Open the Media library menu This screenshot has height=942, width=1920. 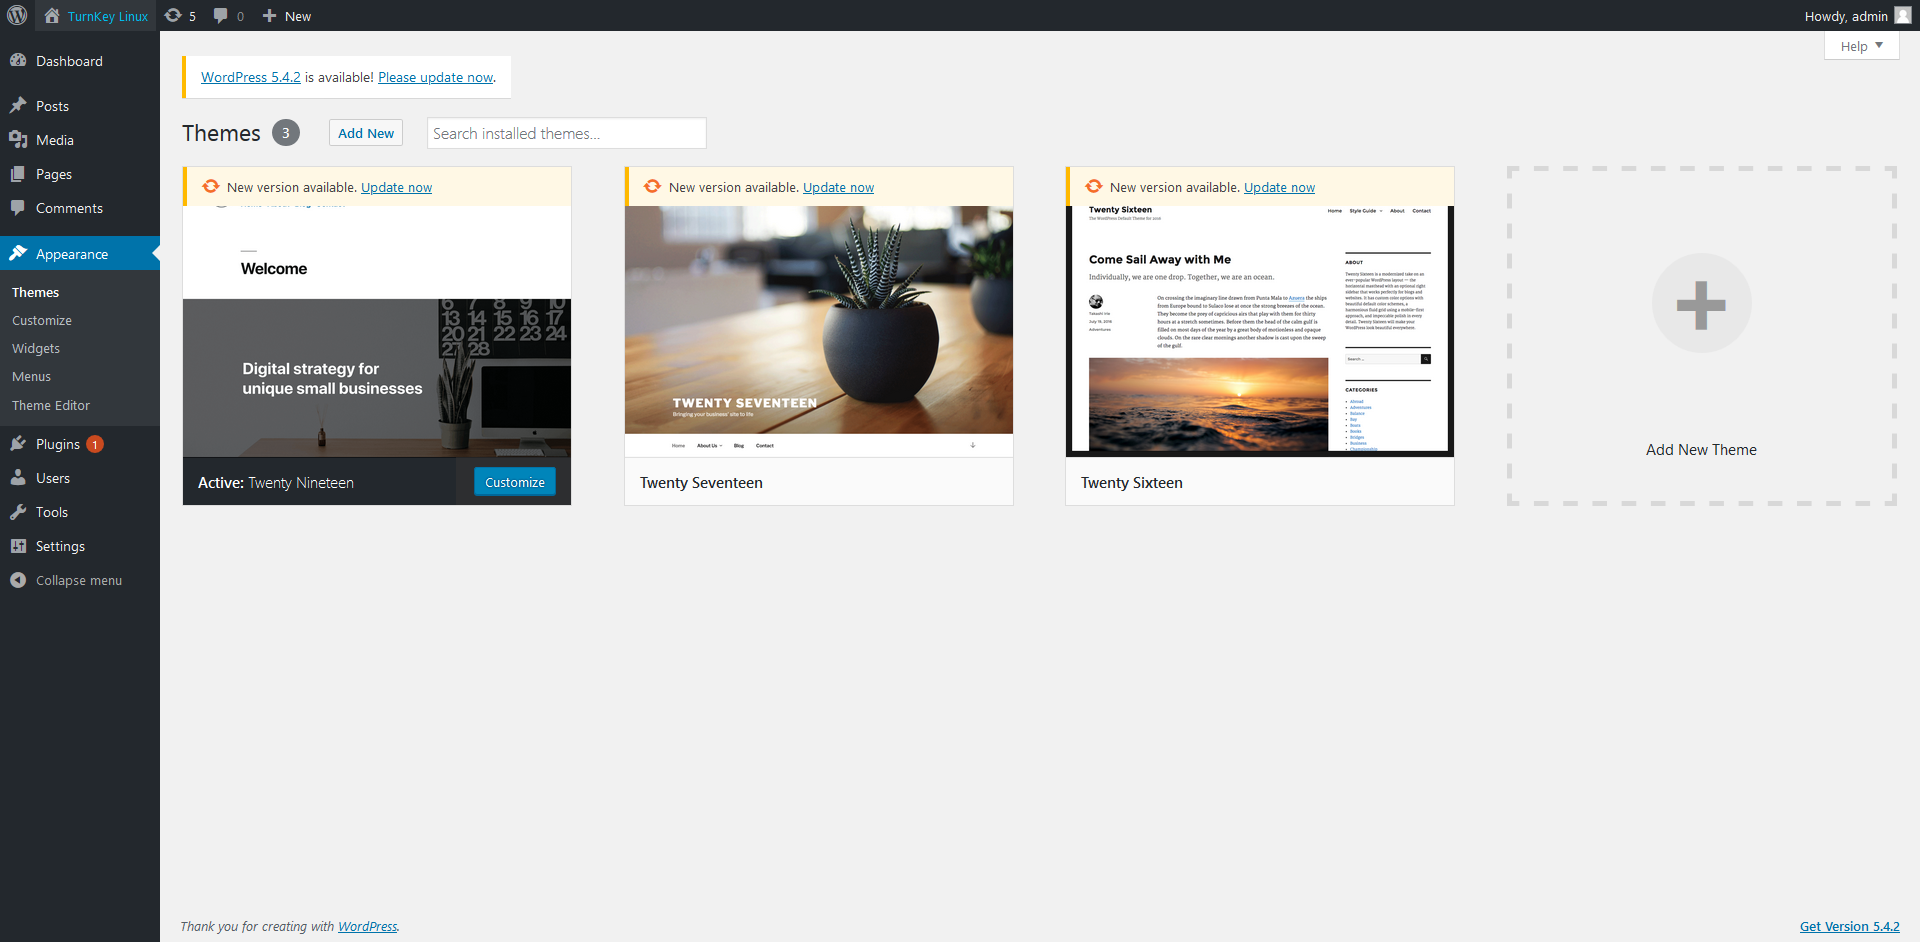[x=55, y=140]
